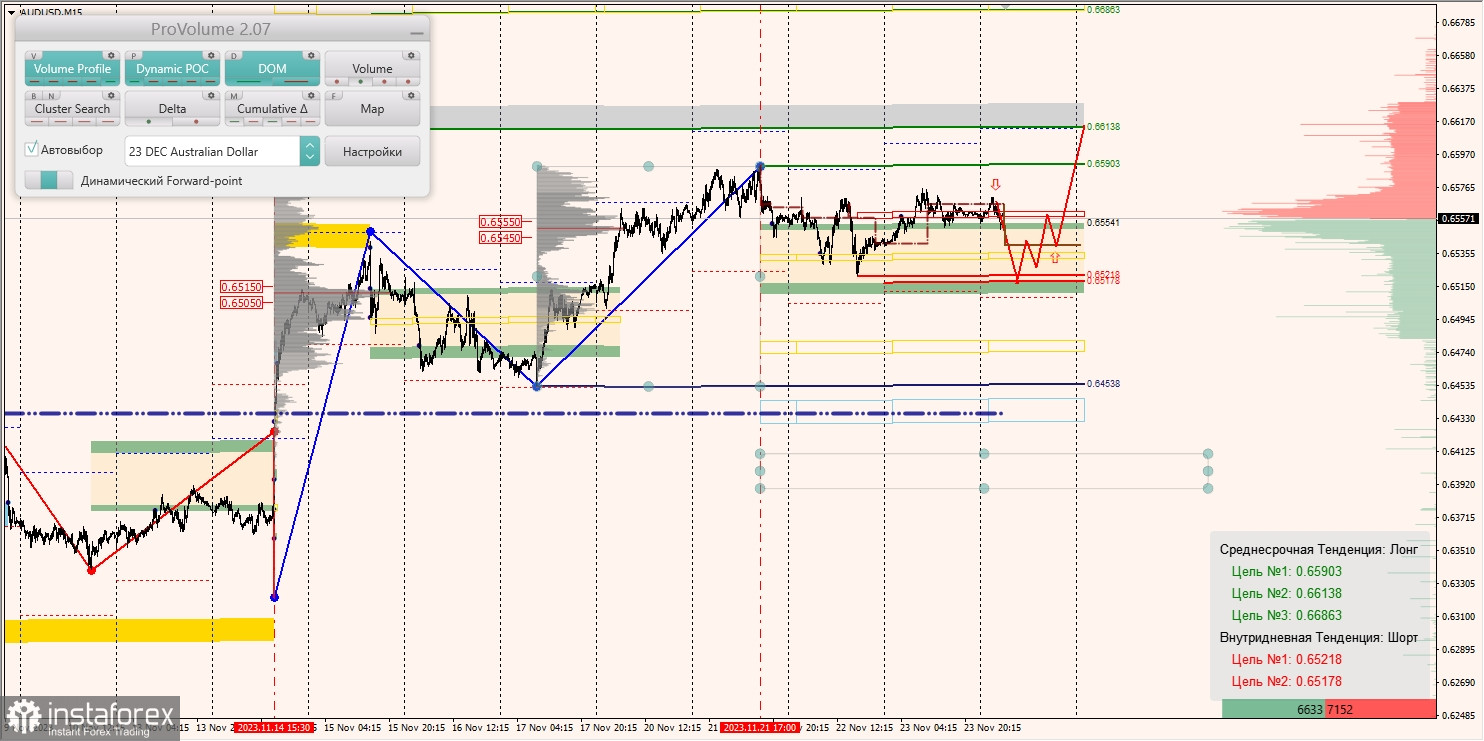This screenshot has height=741, width=1484.
Task: Open Cumulative Δ gear settings
Action: 311,96
